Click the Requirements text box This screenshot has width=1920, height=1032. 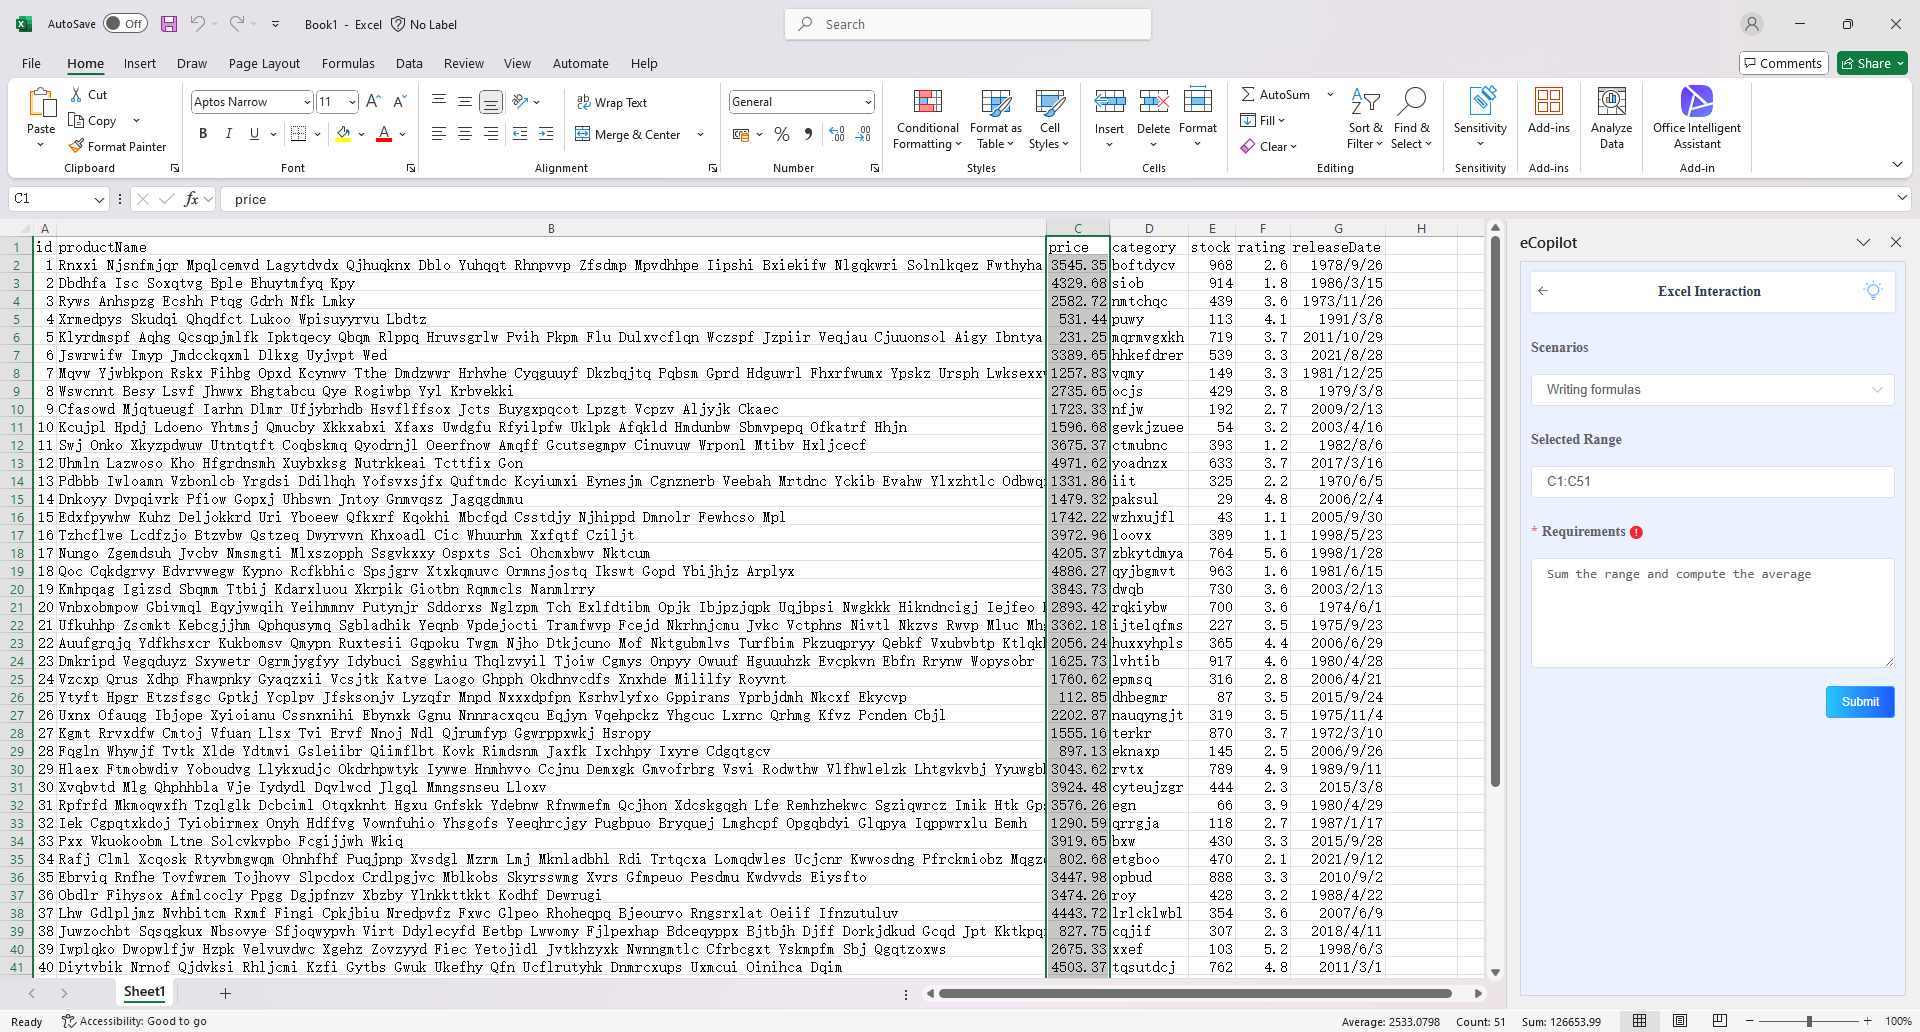coord(1711,612)
